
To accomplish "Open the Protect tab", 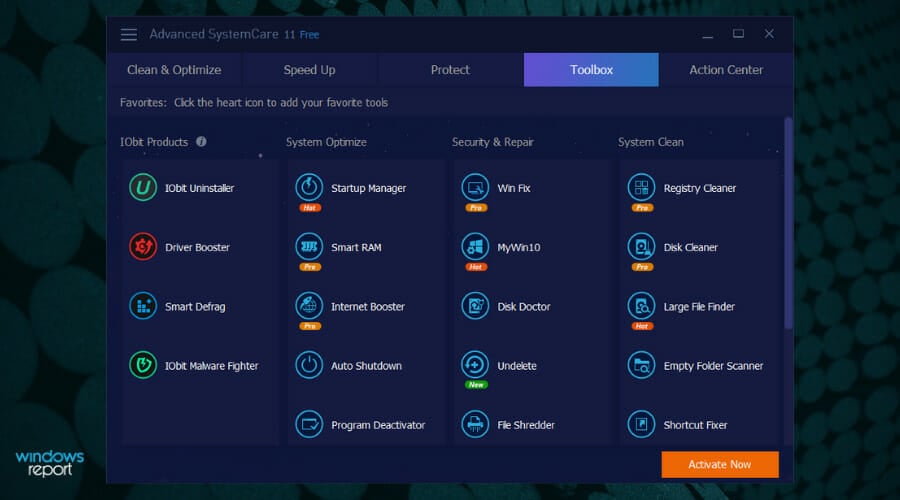I will tap(450, 69).
